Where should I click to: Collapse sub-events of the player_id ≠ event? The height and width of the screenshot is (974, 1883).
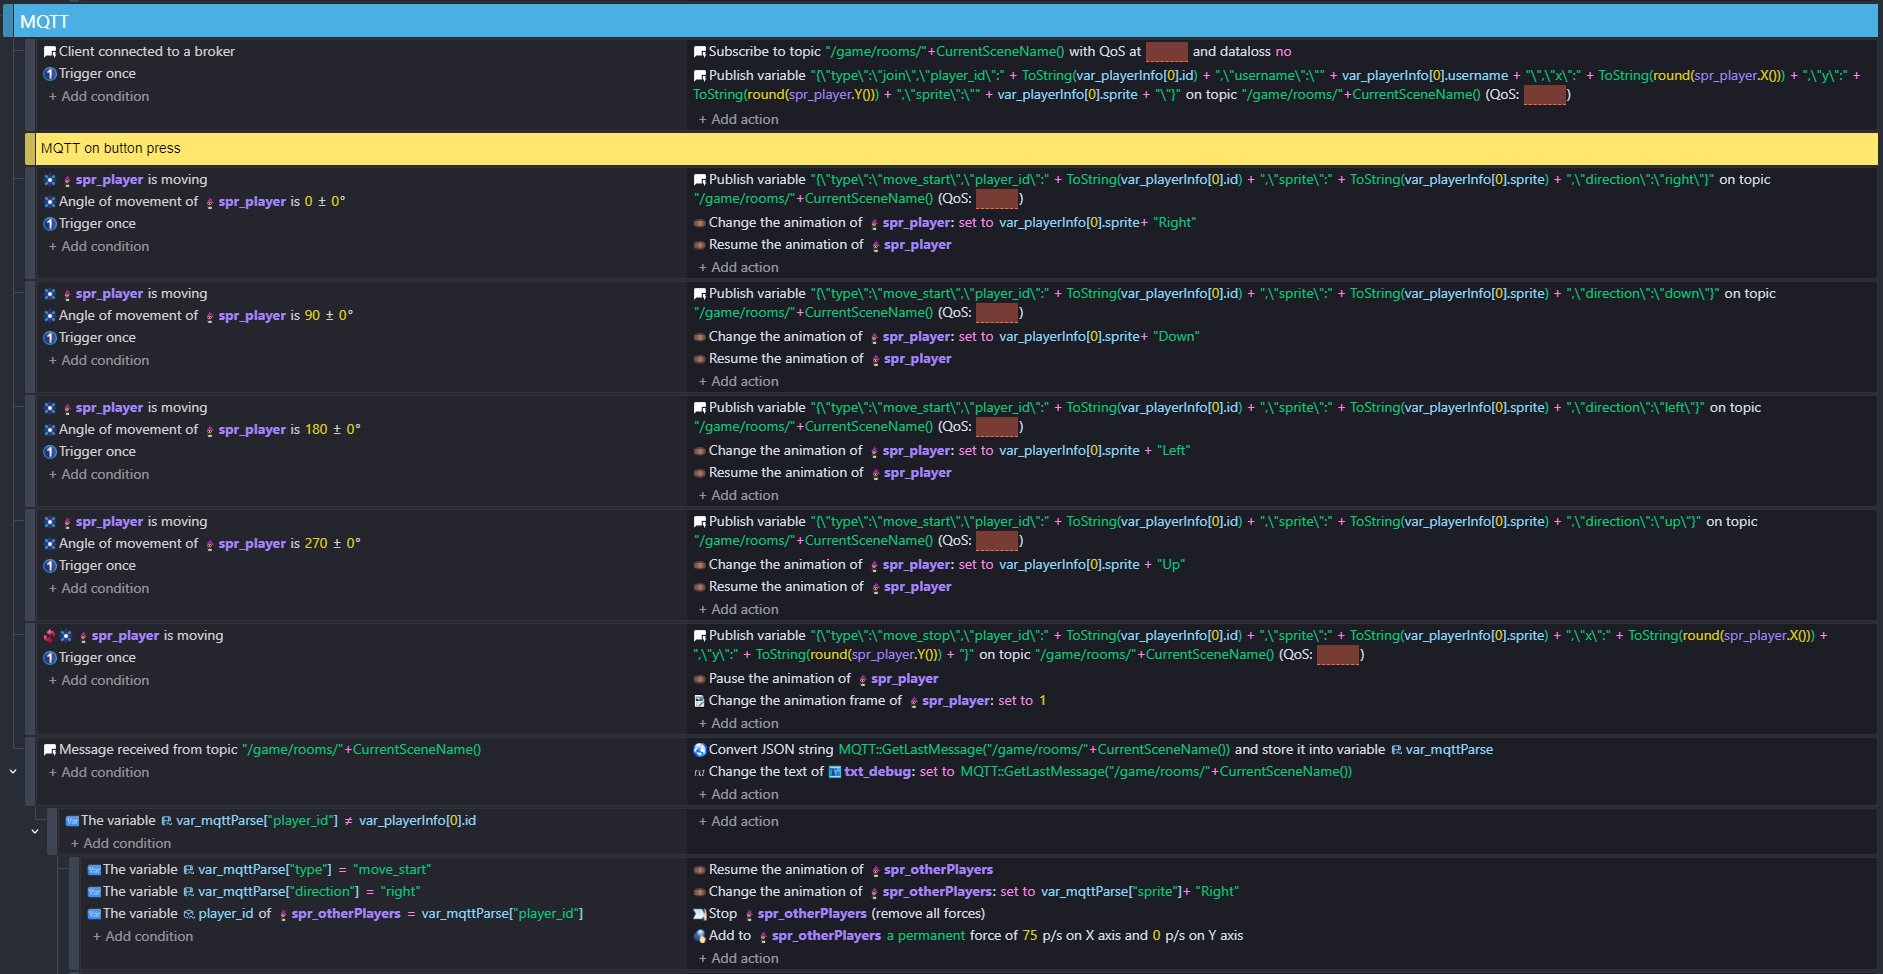pos(35,832)
